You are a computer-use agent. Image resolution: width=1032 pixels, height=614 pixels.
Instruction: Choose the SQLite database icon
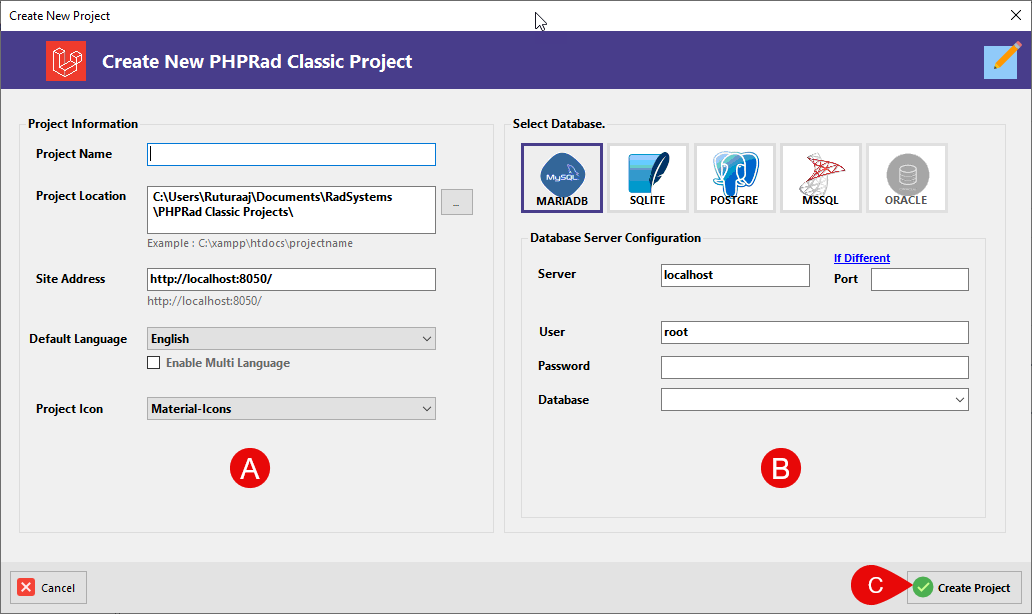648,178
